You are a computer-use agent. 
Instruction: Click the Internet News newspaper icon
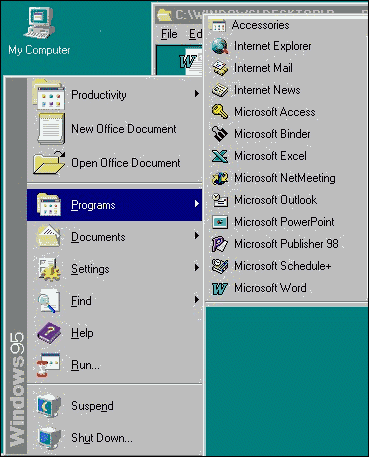click(x=220, y=90)
